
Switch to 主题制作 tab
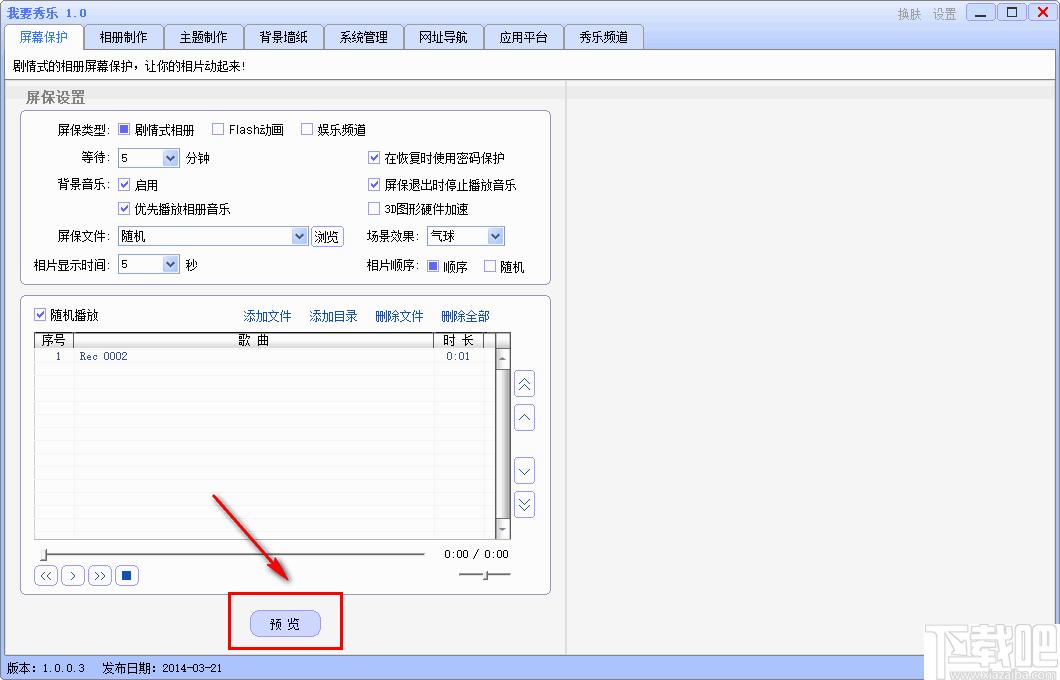click(203, 37)
